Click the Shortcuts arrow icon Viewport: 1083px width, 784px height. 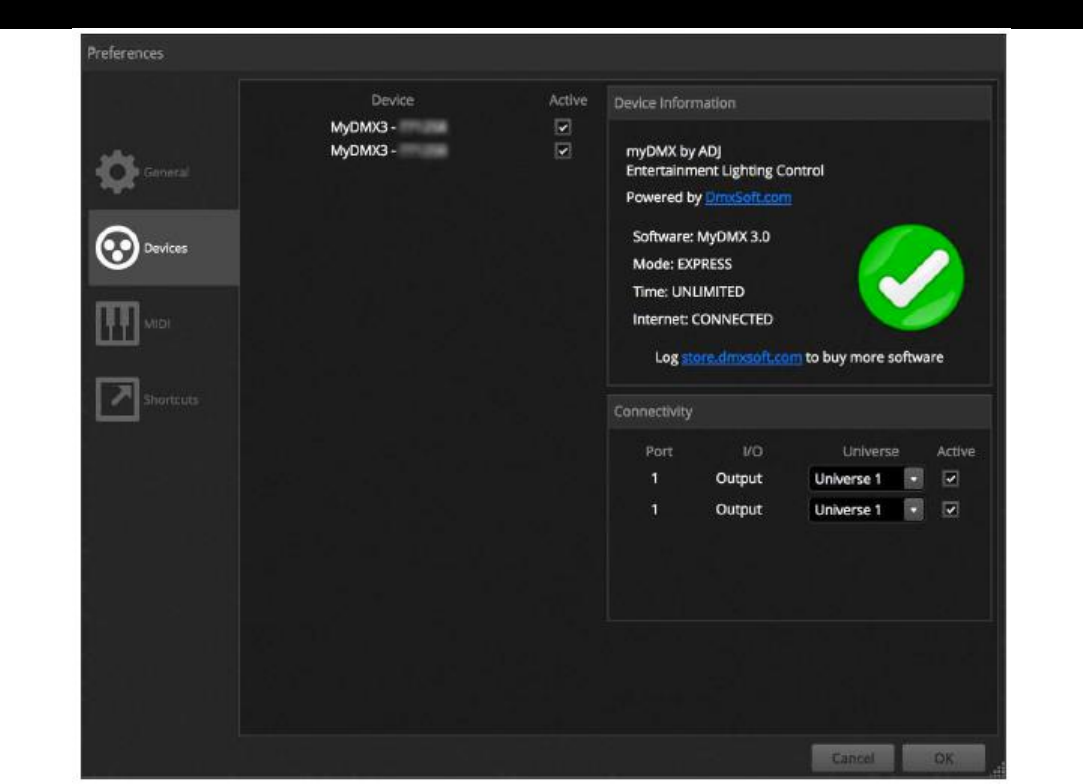point(117,399)
